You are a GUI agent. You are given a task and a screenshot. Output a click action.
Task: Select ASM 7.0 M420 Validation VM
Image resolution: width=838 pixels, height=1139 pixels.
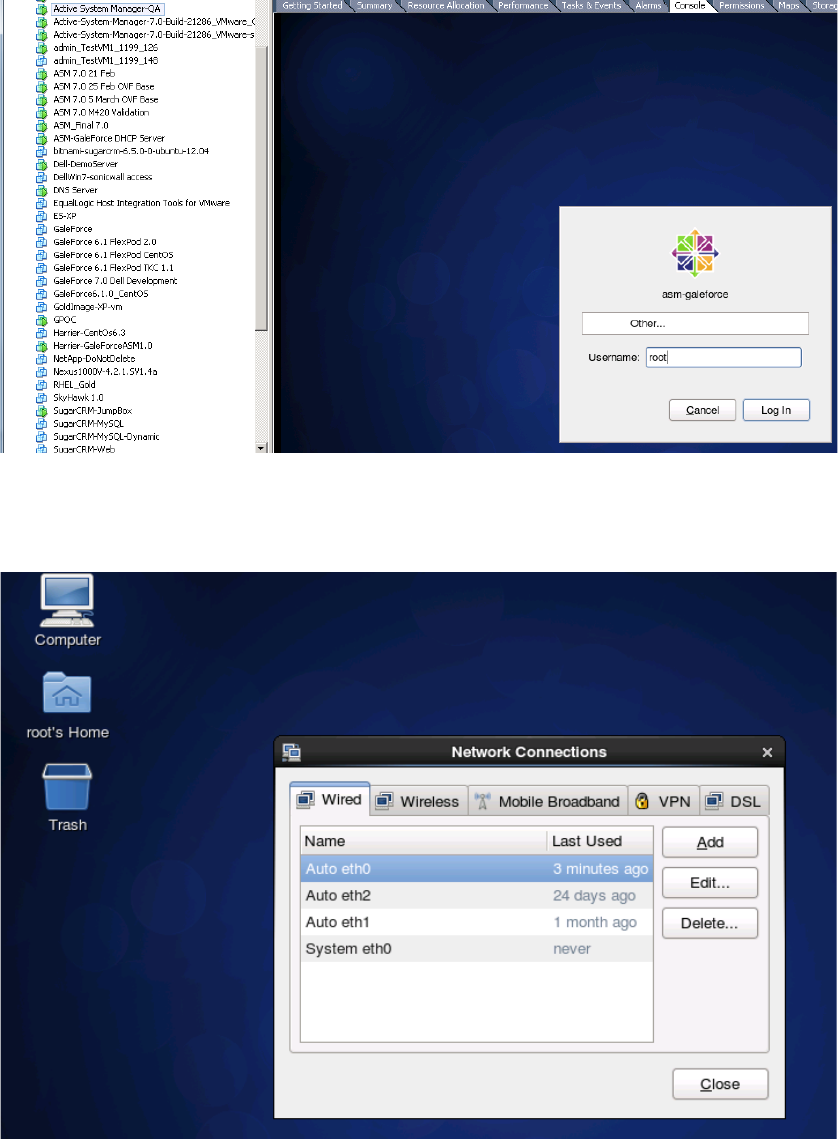pos(101,113)
